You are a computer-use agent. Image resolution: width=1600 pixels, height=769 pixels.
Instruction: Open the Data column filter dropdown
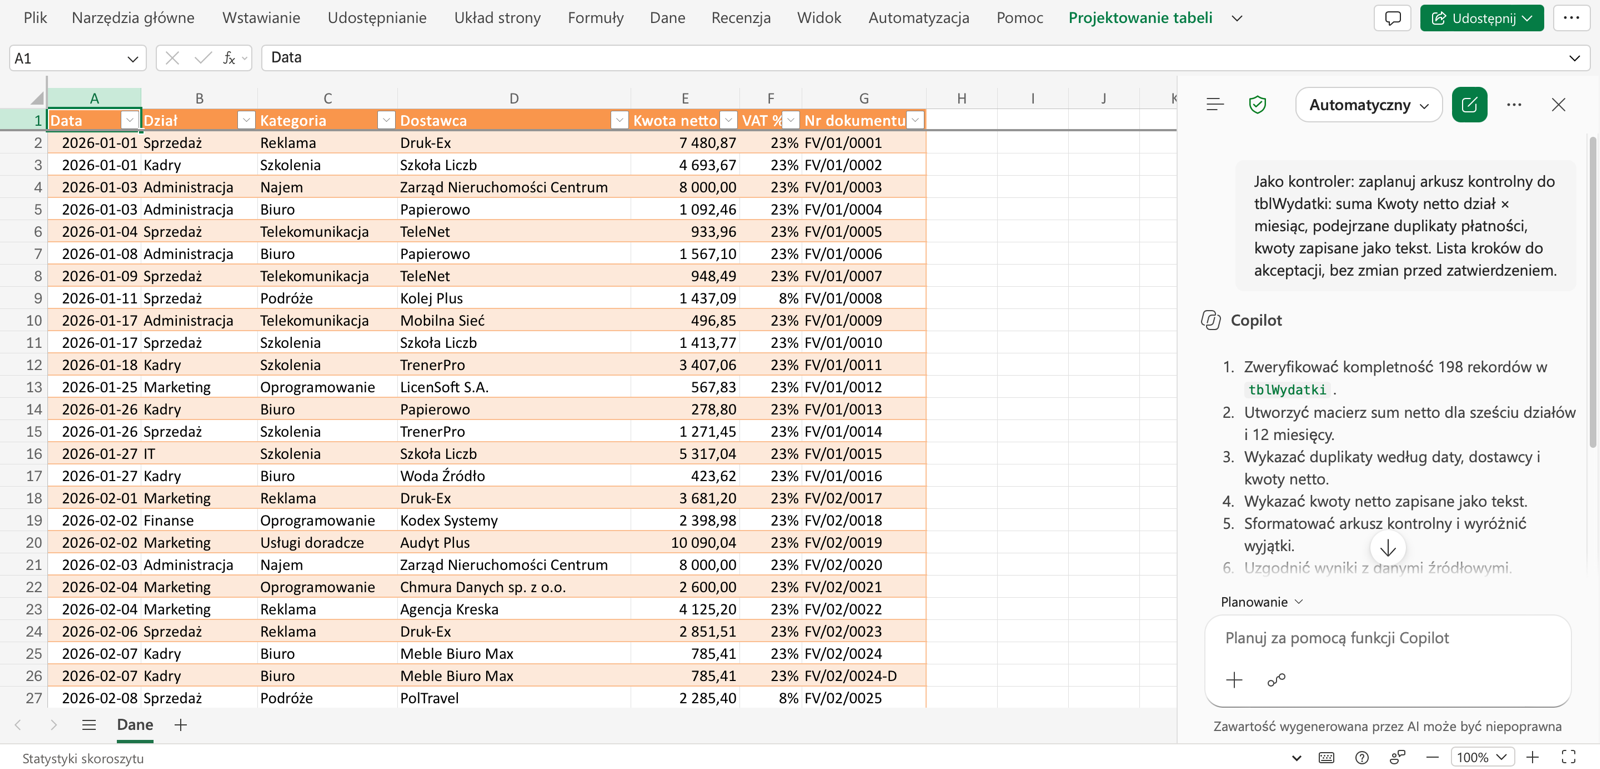tap(129, 120)
